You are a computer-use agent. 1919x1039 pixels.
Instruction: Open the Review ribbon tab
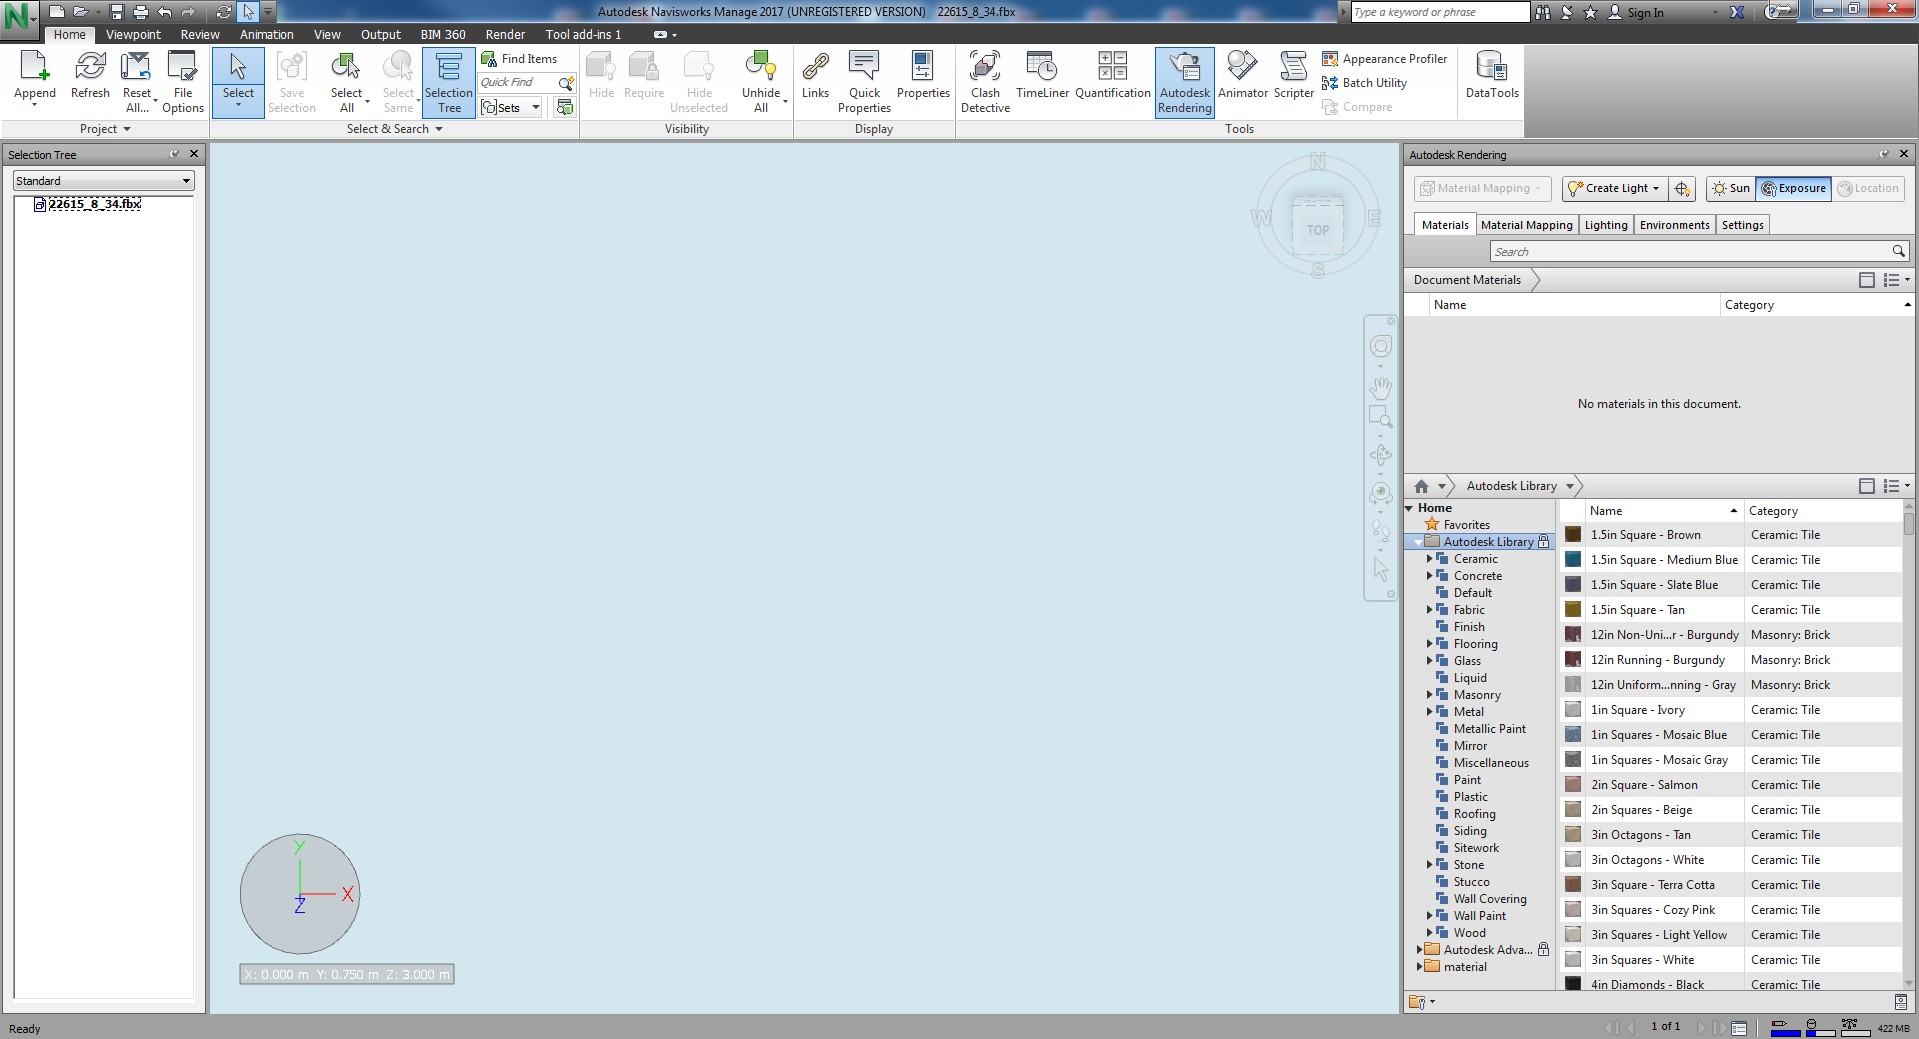click(200, 34)
